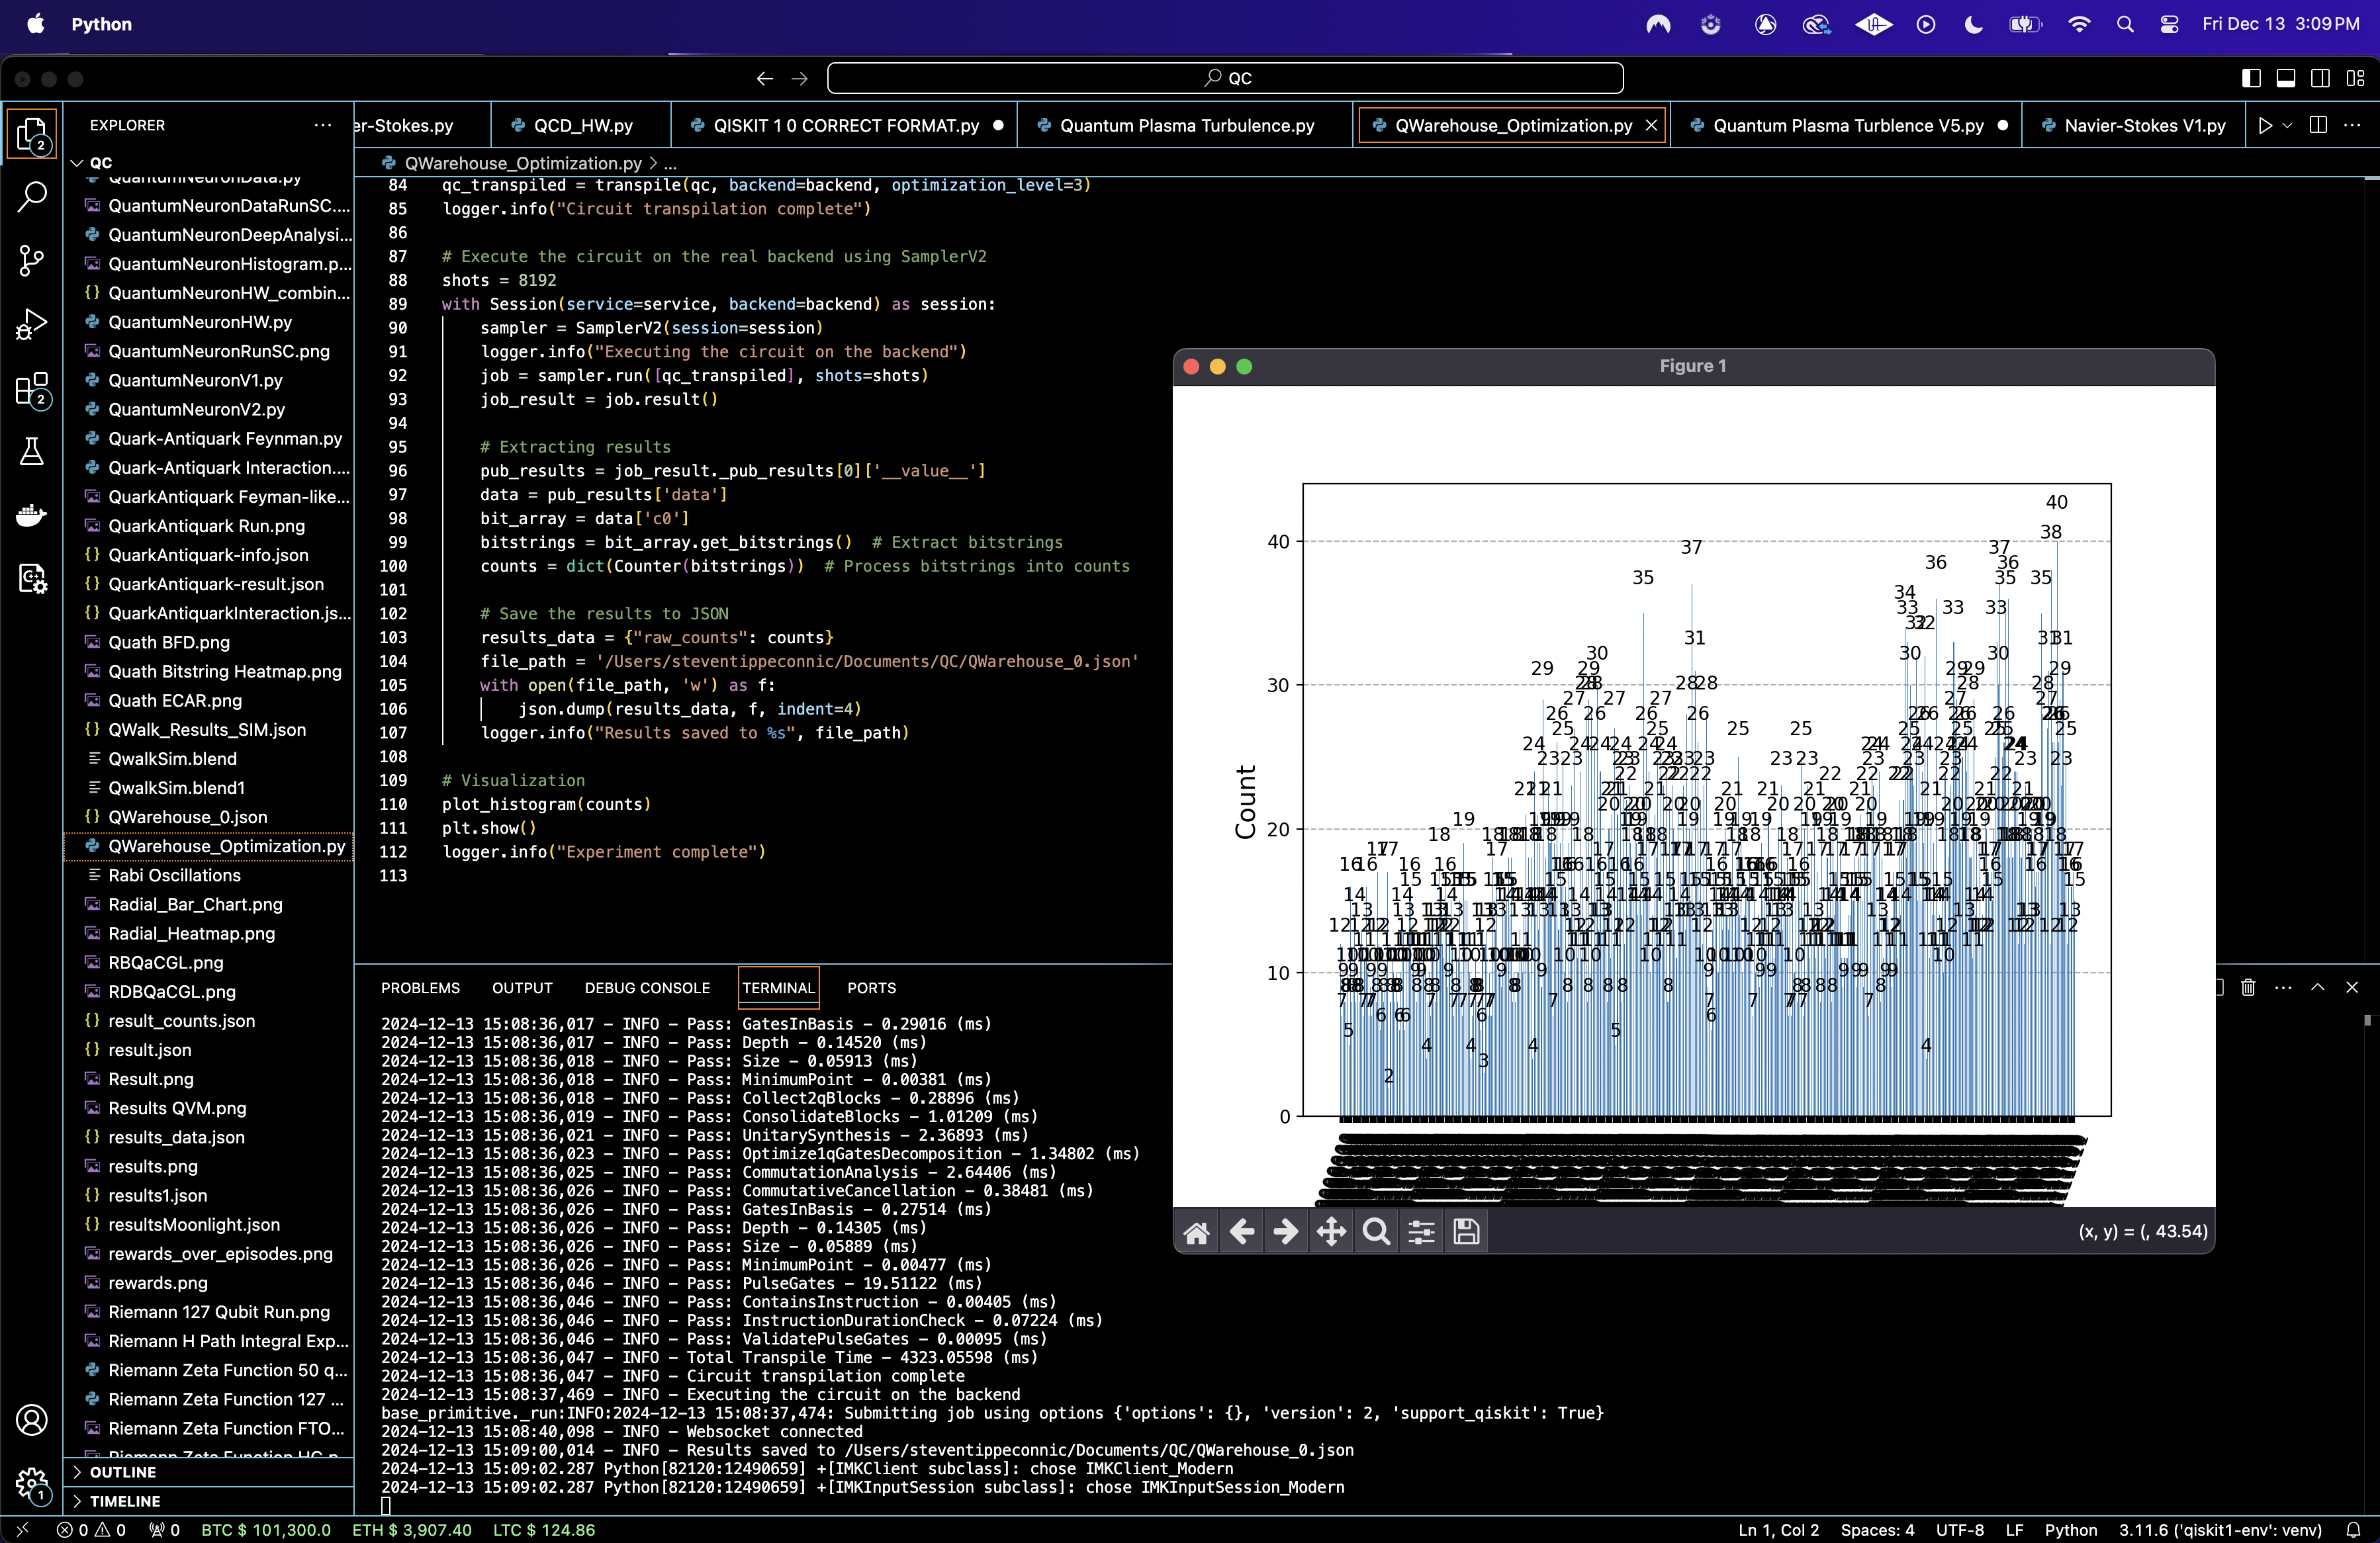Click Python interpreter 3.11.6 in status bar

[2220, 1530]
